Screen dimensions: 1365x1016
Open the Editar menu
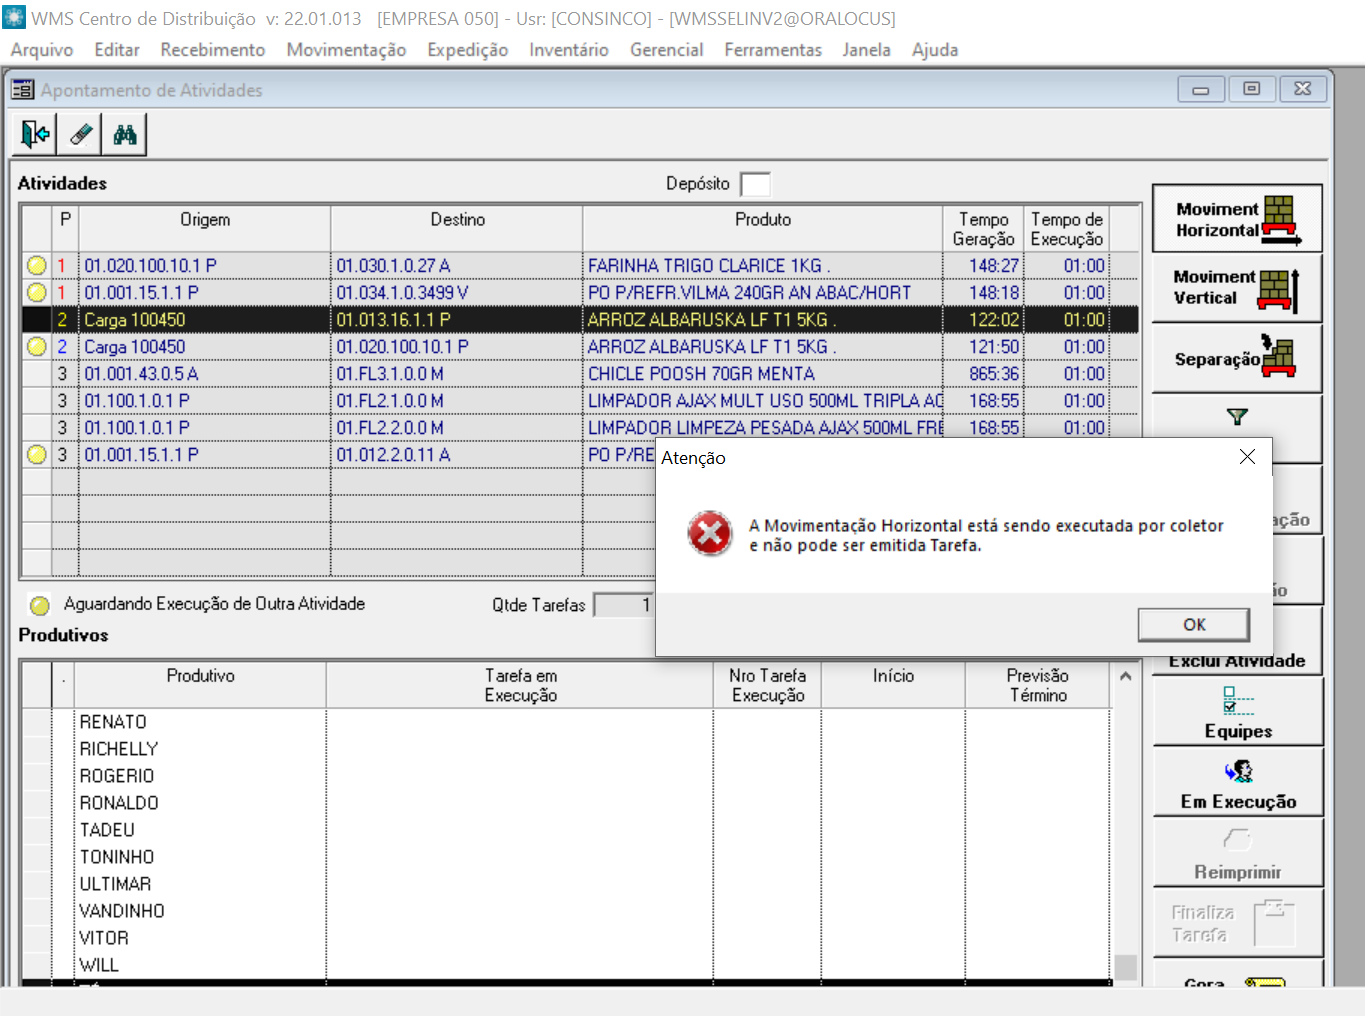click(117, 50)
